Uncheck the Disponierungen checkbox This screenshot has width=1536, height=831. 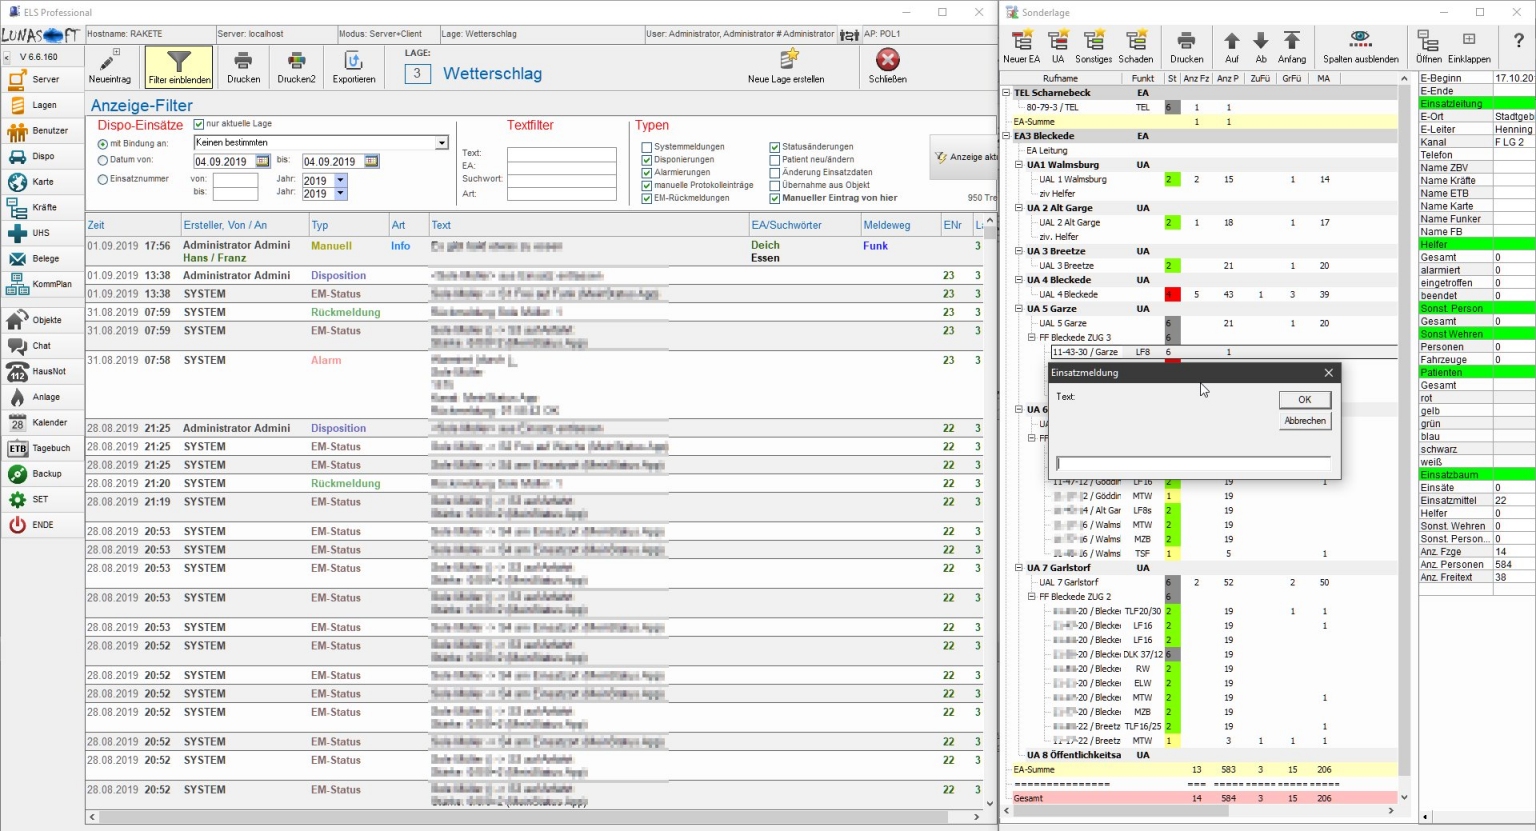pyautogui.click(x=647, y=160)
